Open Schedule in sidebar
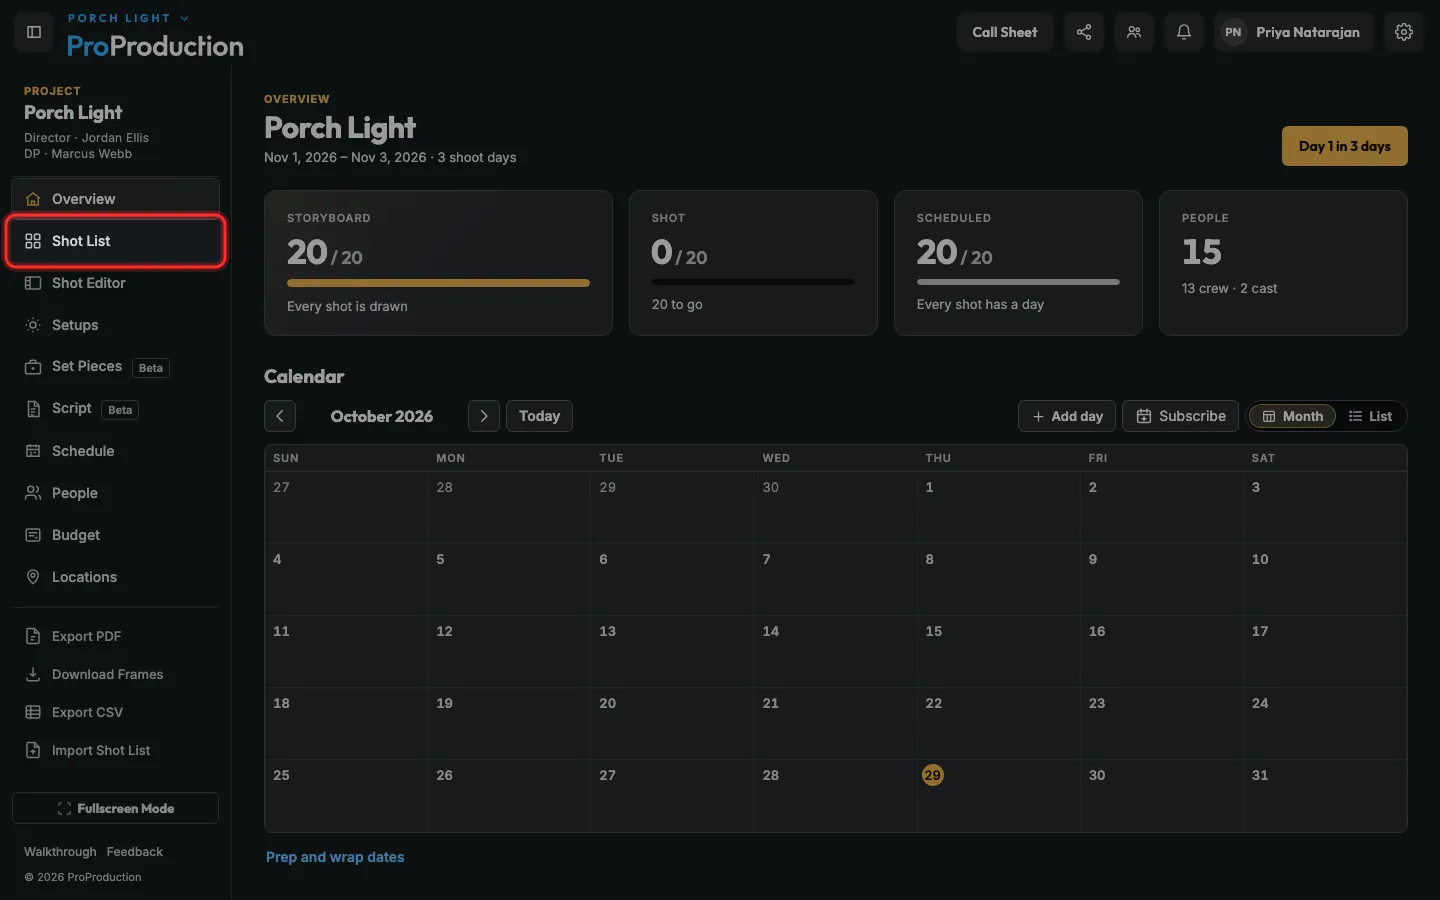This screenshot has width=1440, height=900. [116, 451]
